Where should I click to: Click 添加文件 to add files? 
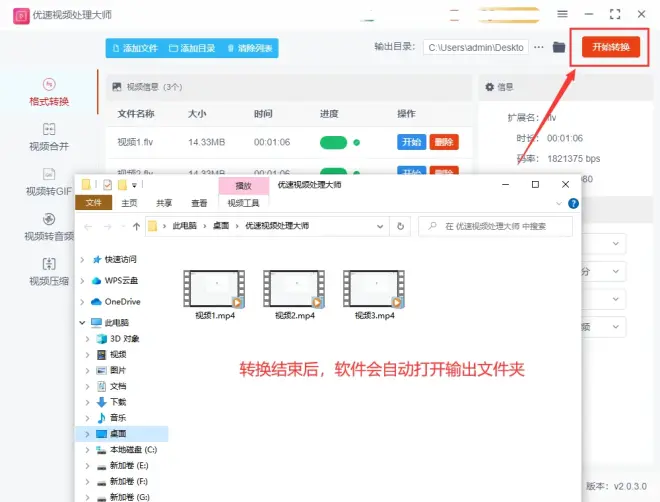tap(135, 48)
